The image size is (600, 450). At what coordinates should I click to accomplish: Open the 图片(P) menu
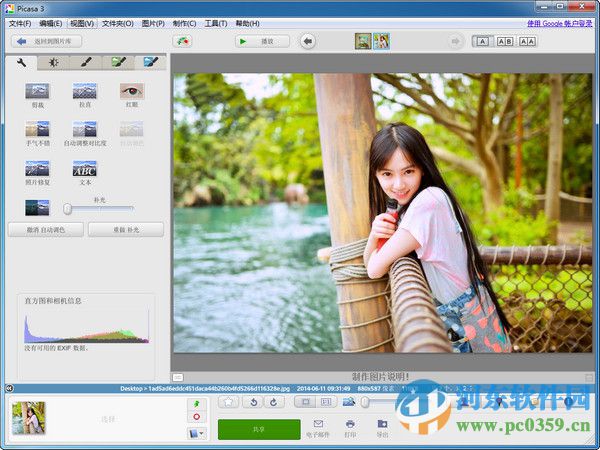tap(153, 24)
